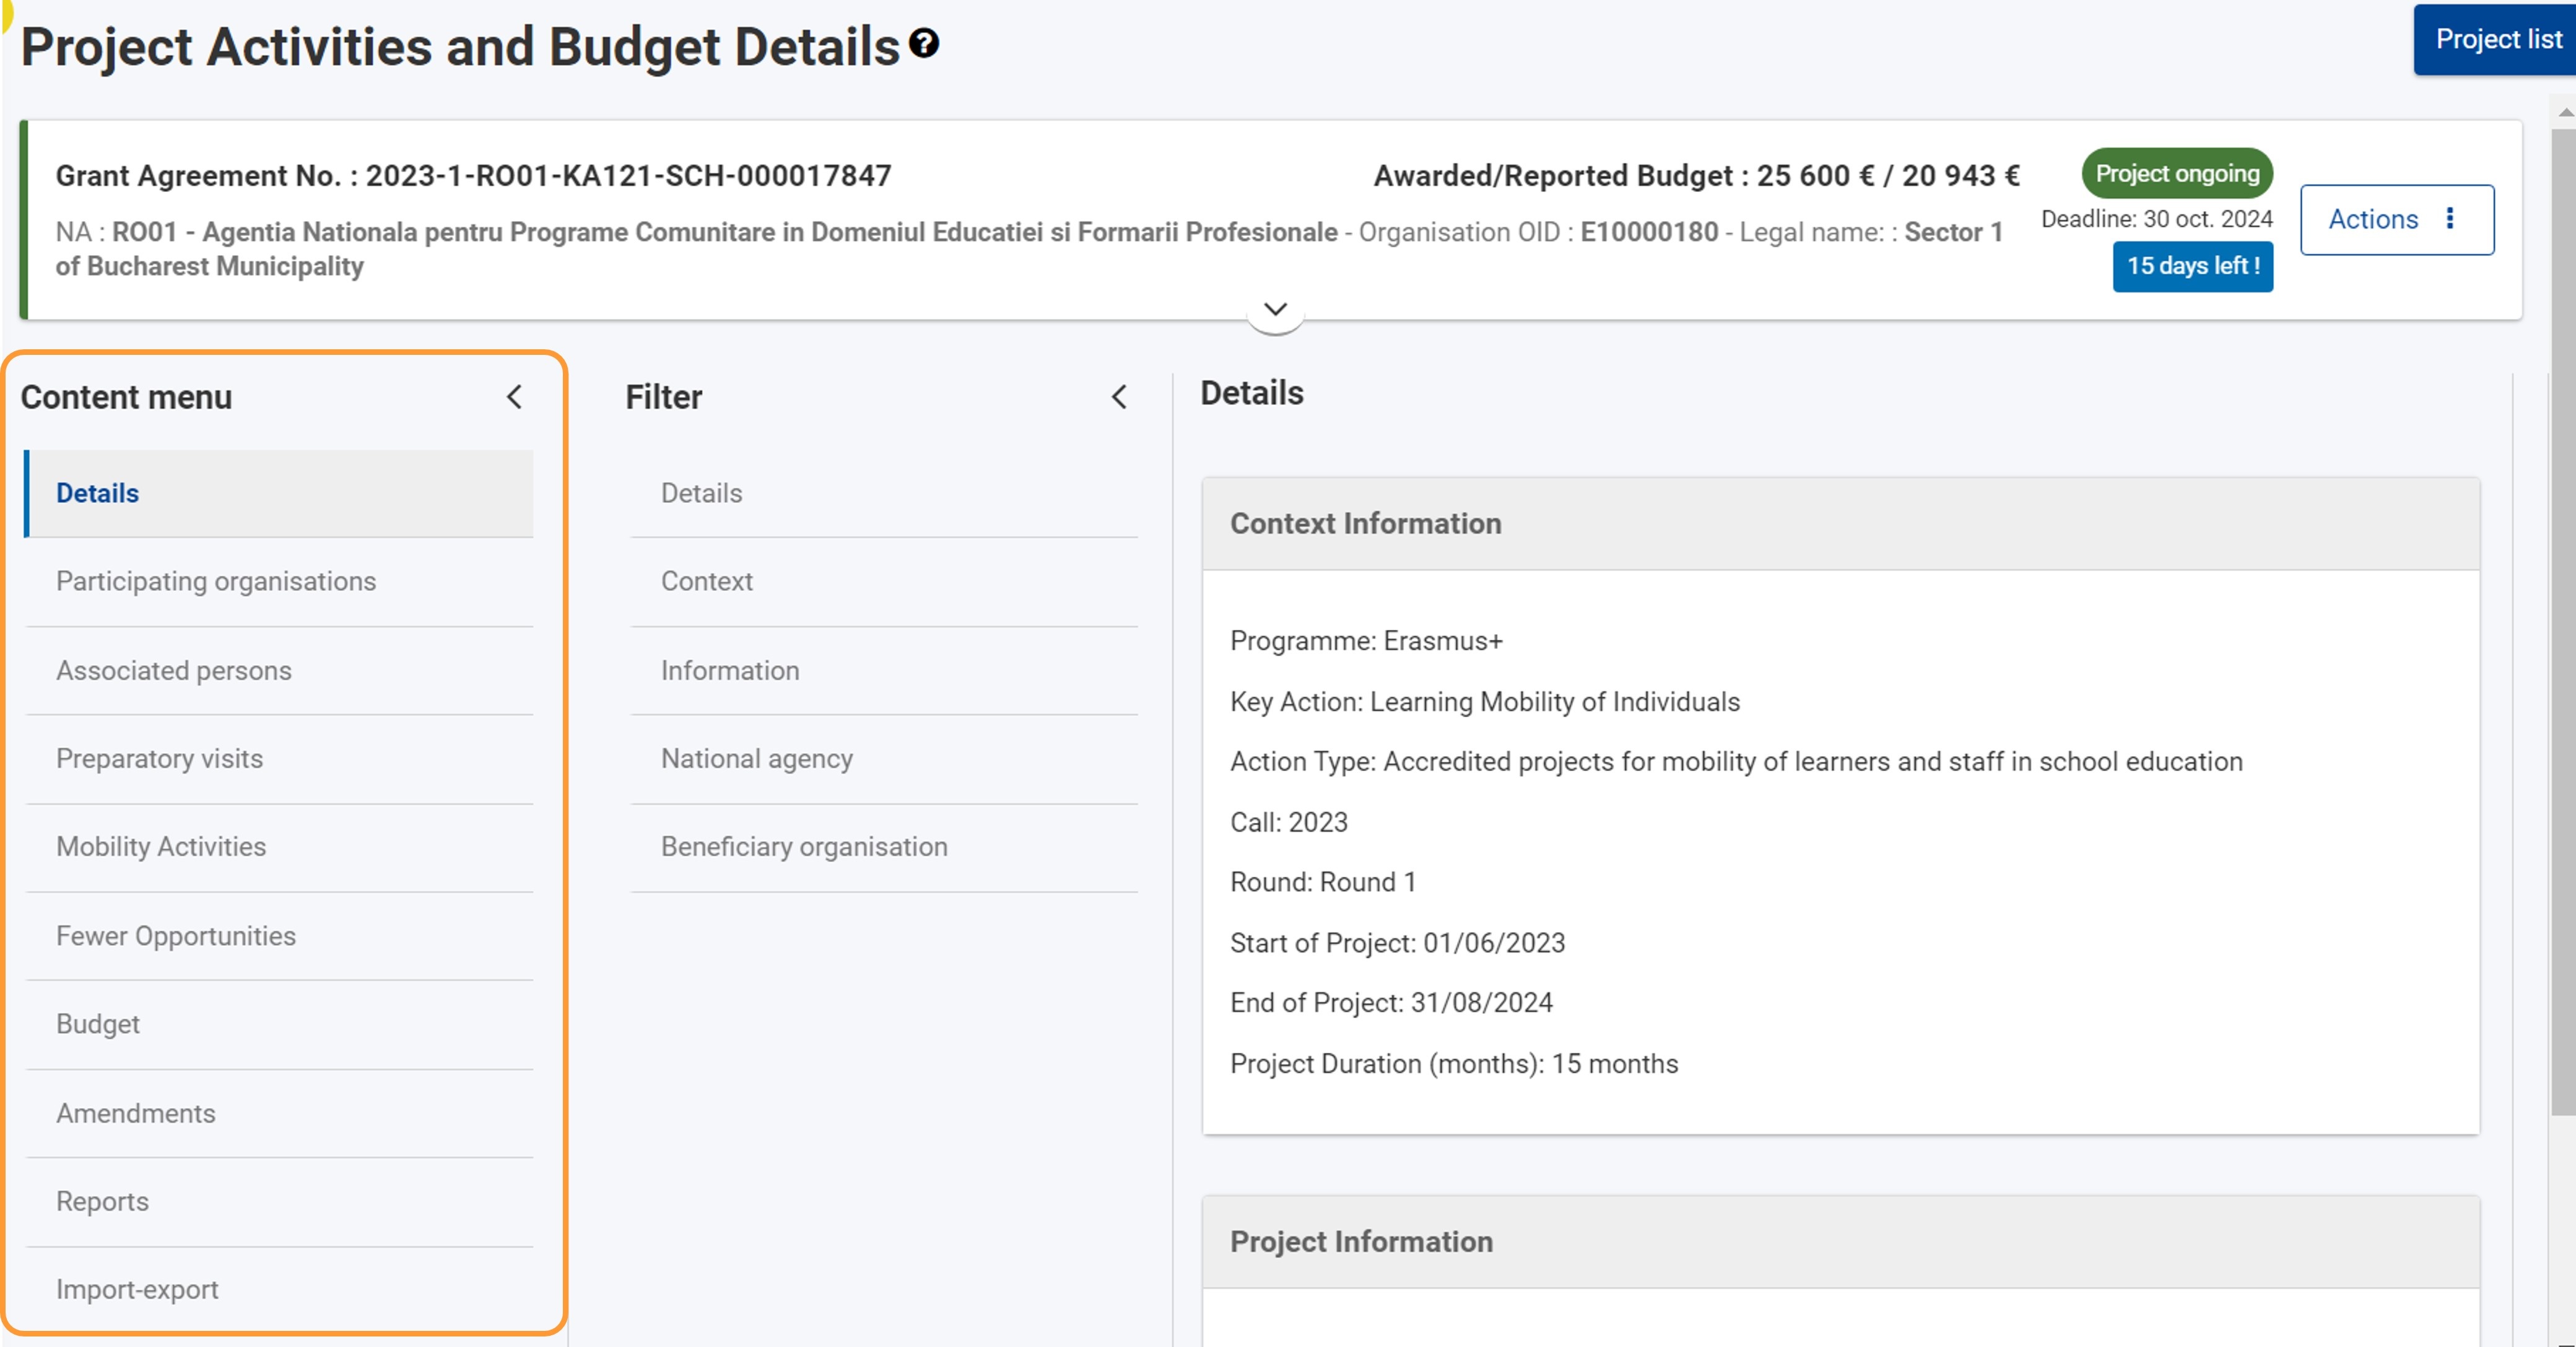Open the Actions menu button
The width and height of the screenshot is (2576, 1347).
tap(2396, 219)
